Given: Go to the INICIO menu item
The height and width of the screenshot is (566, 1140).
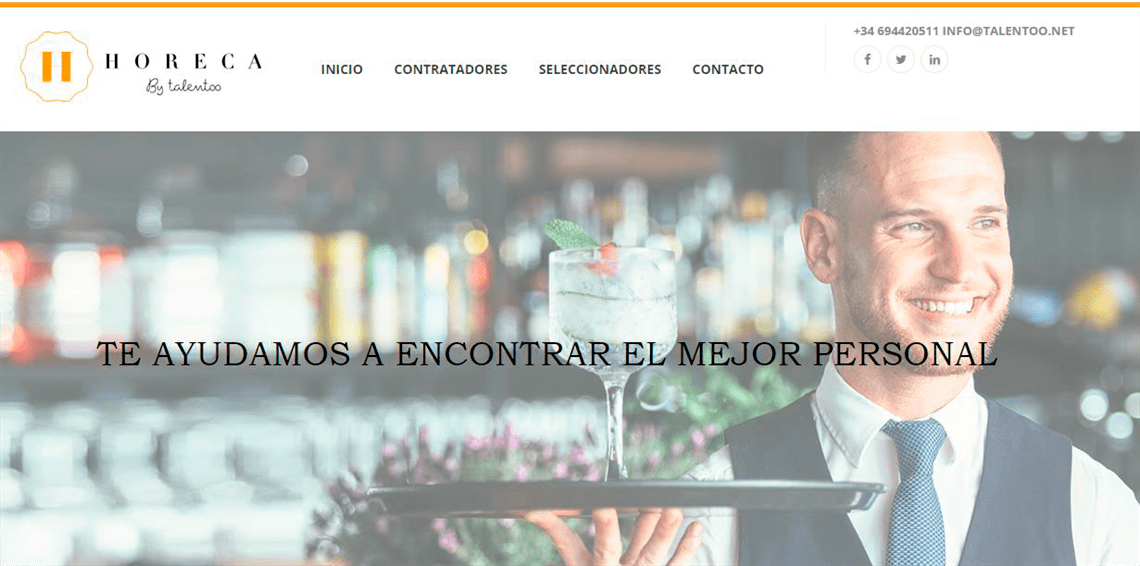Looking at the screenshot, I should point(342,70).
